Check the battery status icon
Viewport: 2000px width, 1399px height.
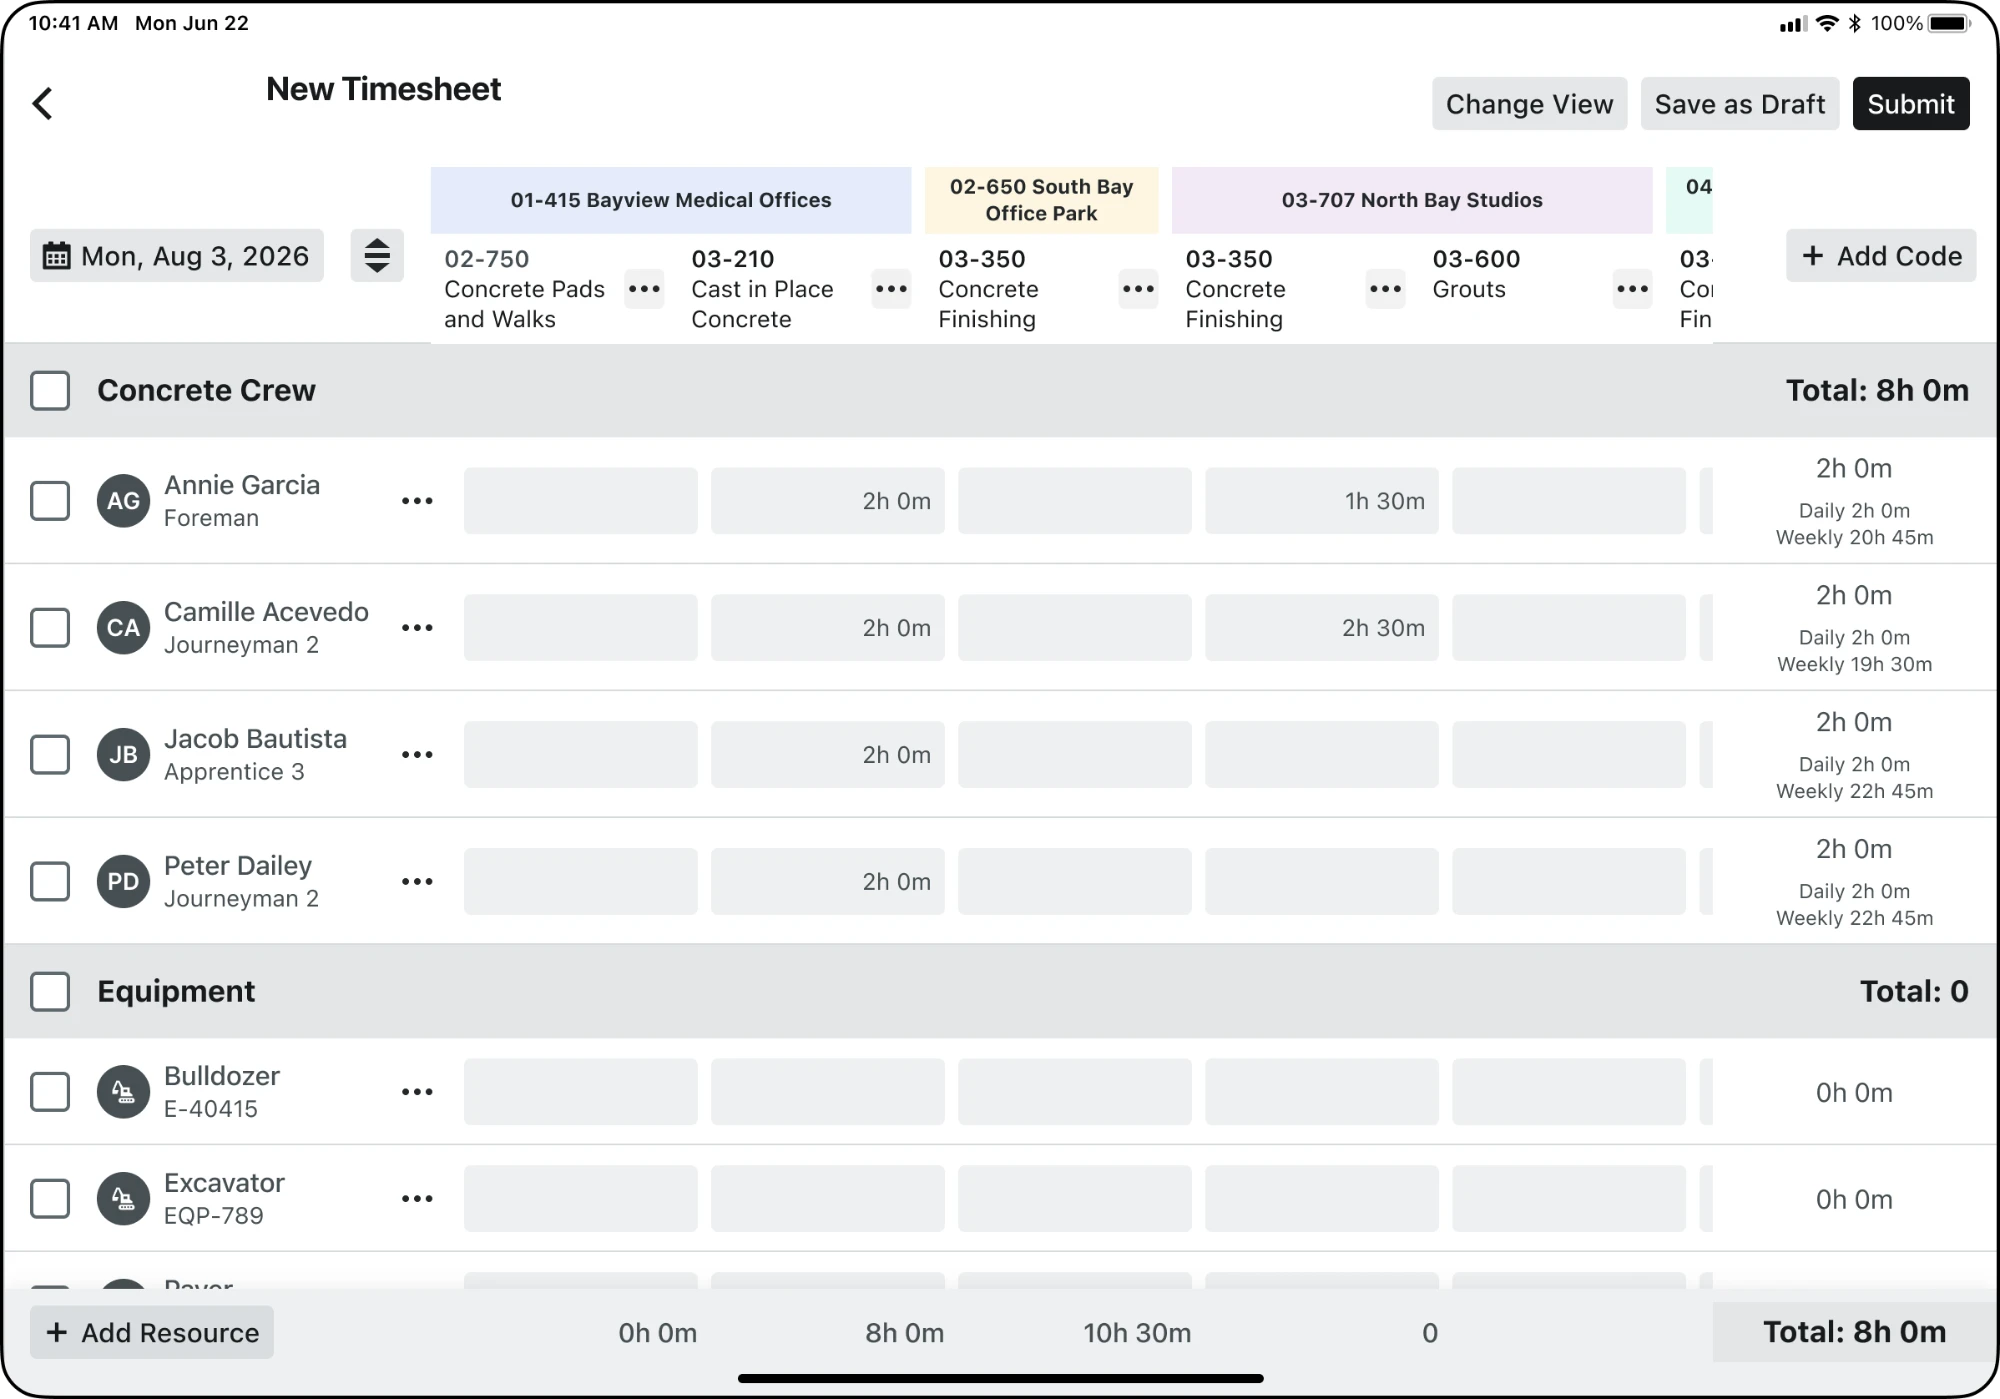coord(1950,23)
